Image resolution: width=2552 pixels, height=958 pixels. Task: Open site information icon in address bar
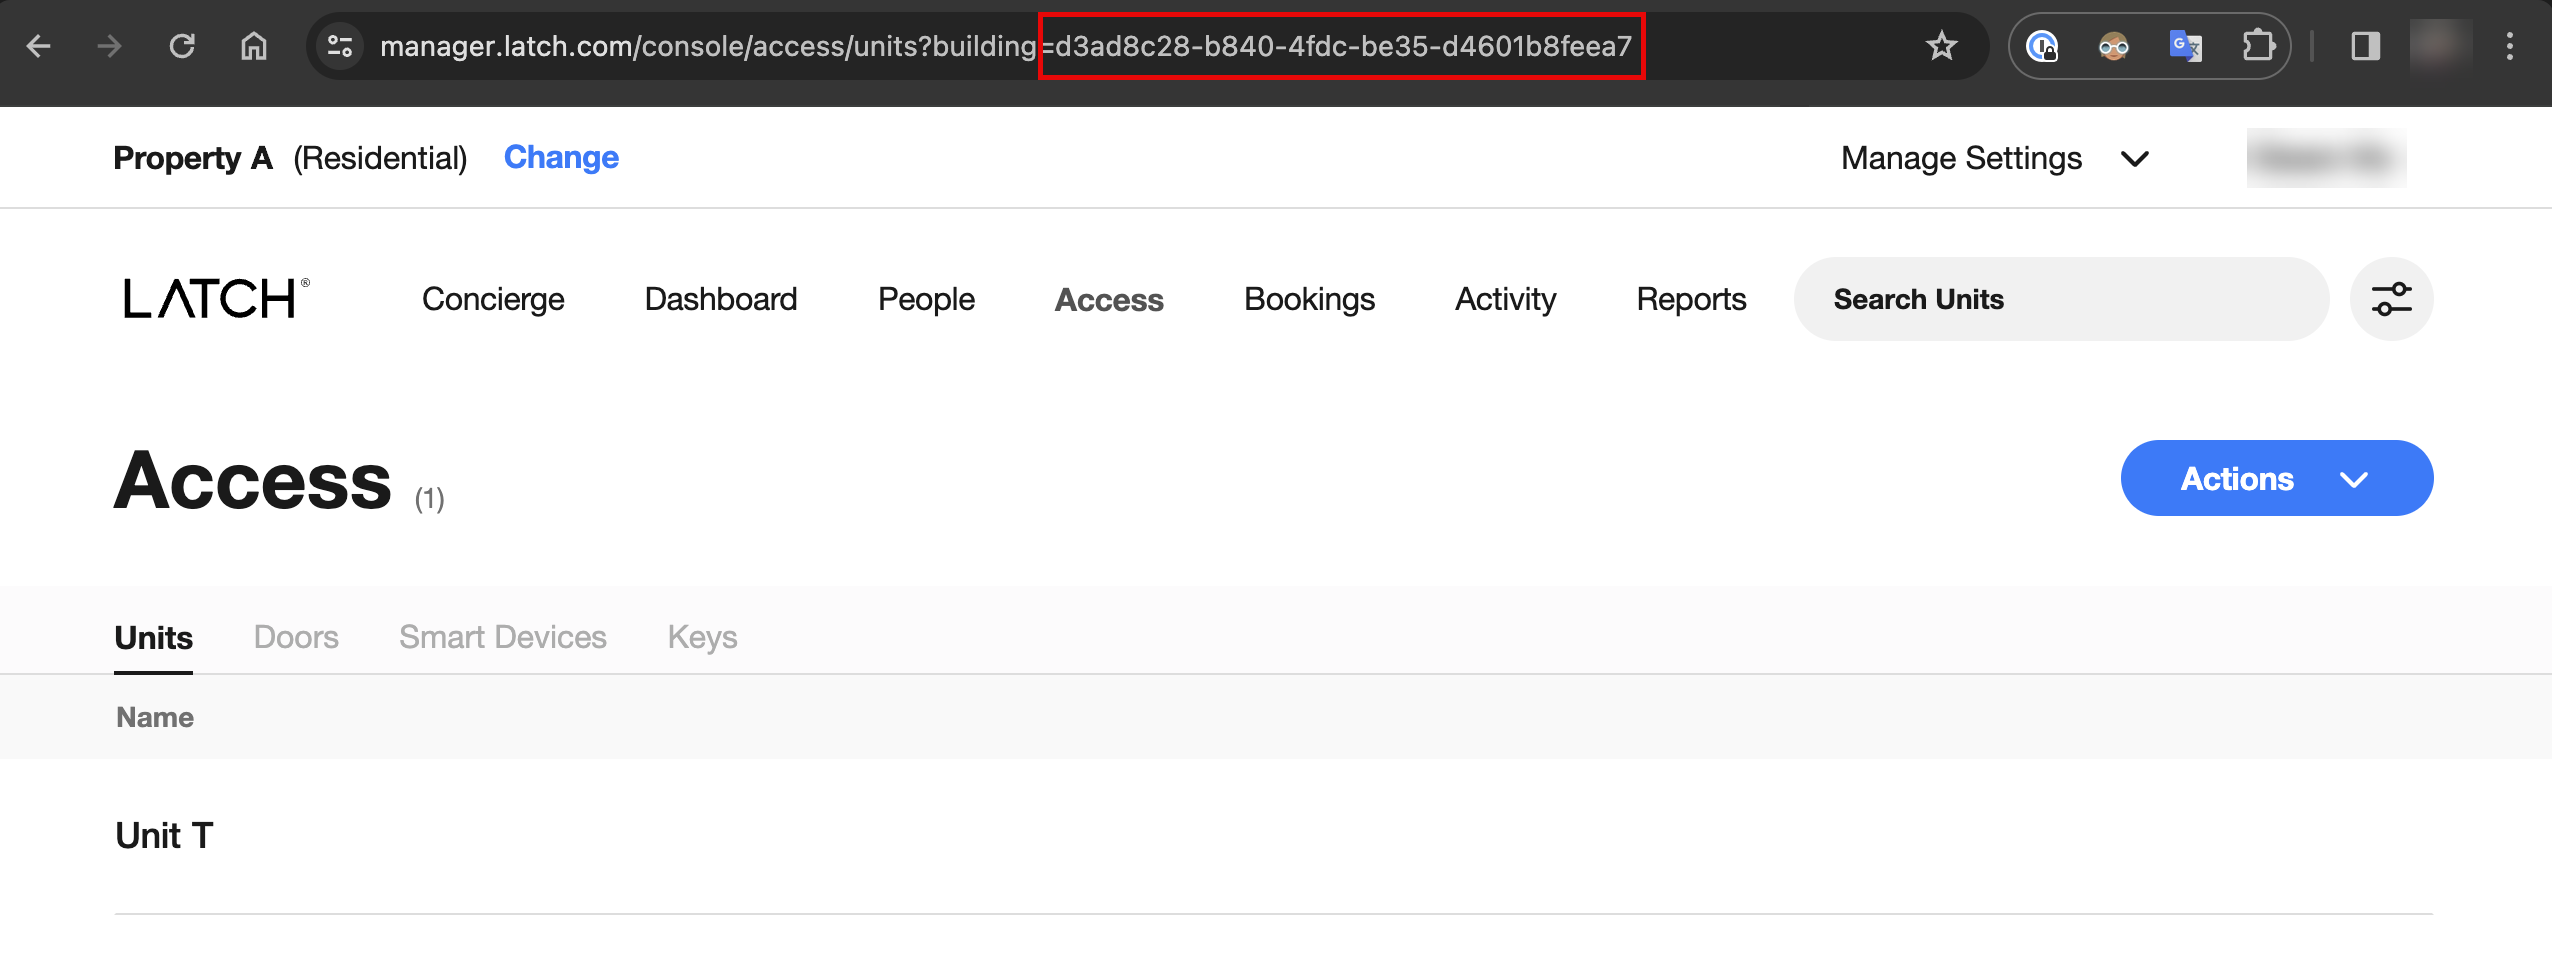(x=340, y=46)
